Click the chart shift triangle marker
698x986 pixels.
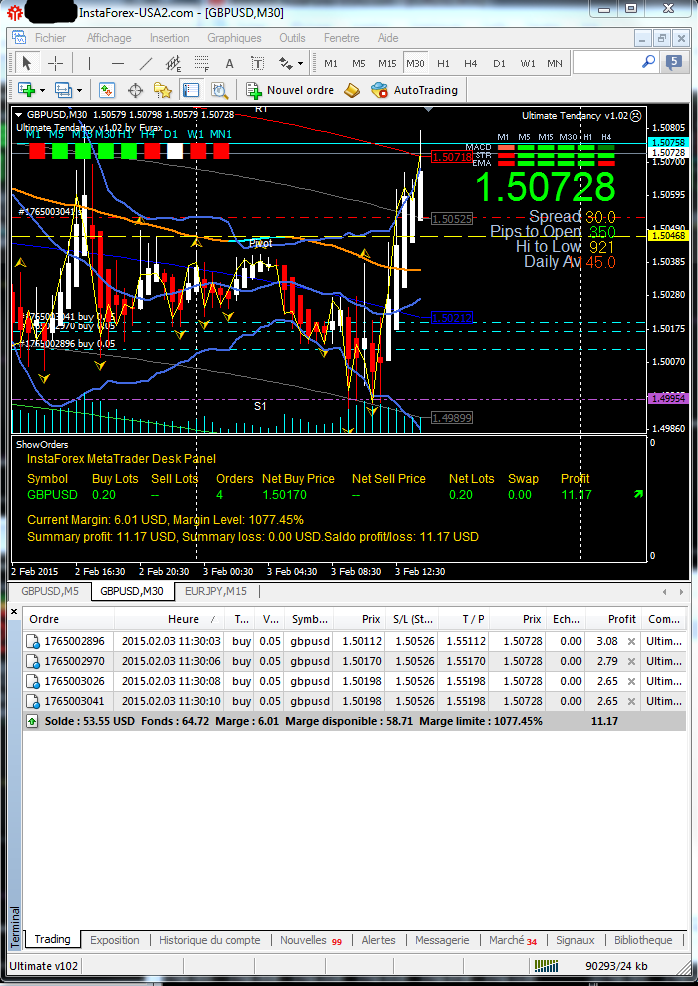click(428, 110)
